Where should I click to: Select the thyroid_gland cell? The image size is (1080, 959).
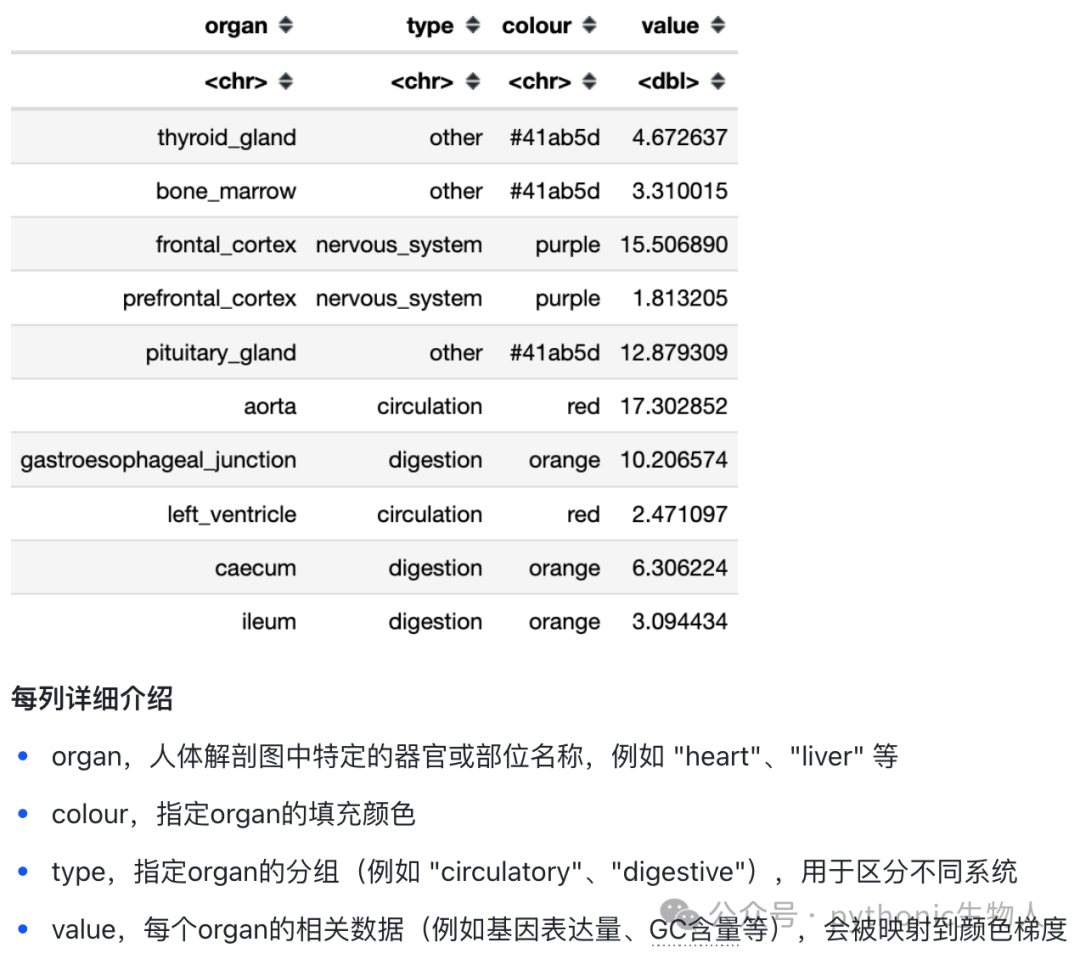[227, 138]
